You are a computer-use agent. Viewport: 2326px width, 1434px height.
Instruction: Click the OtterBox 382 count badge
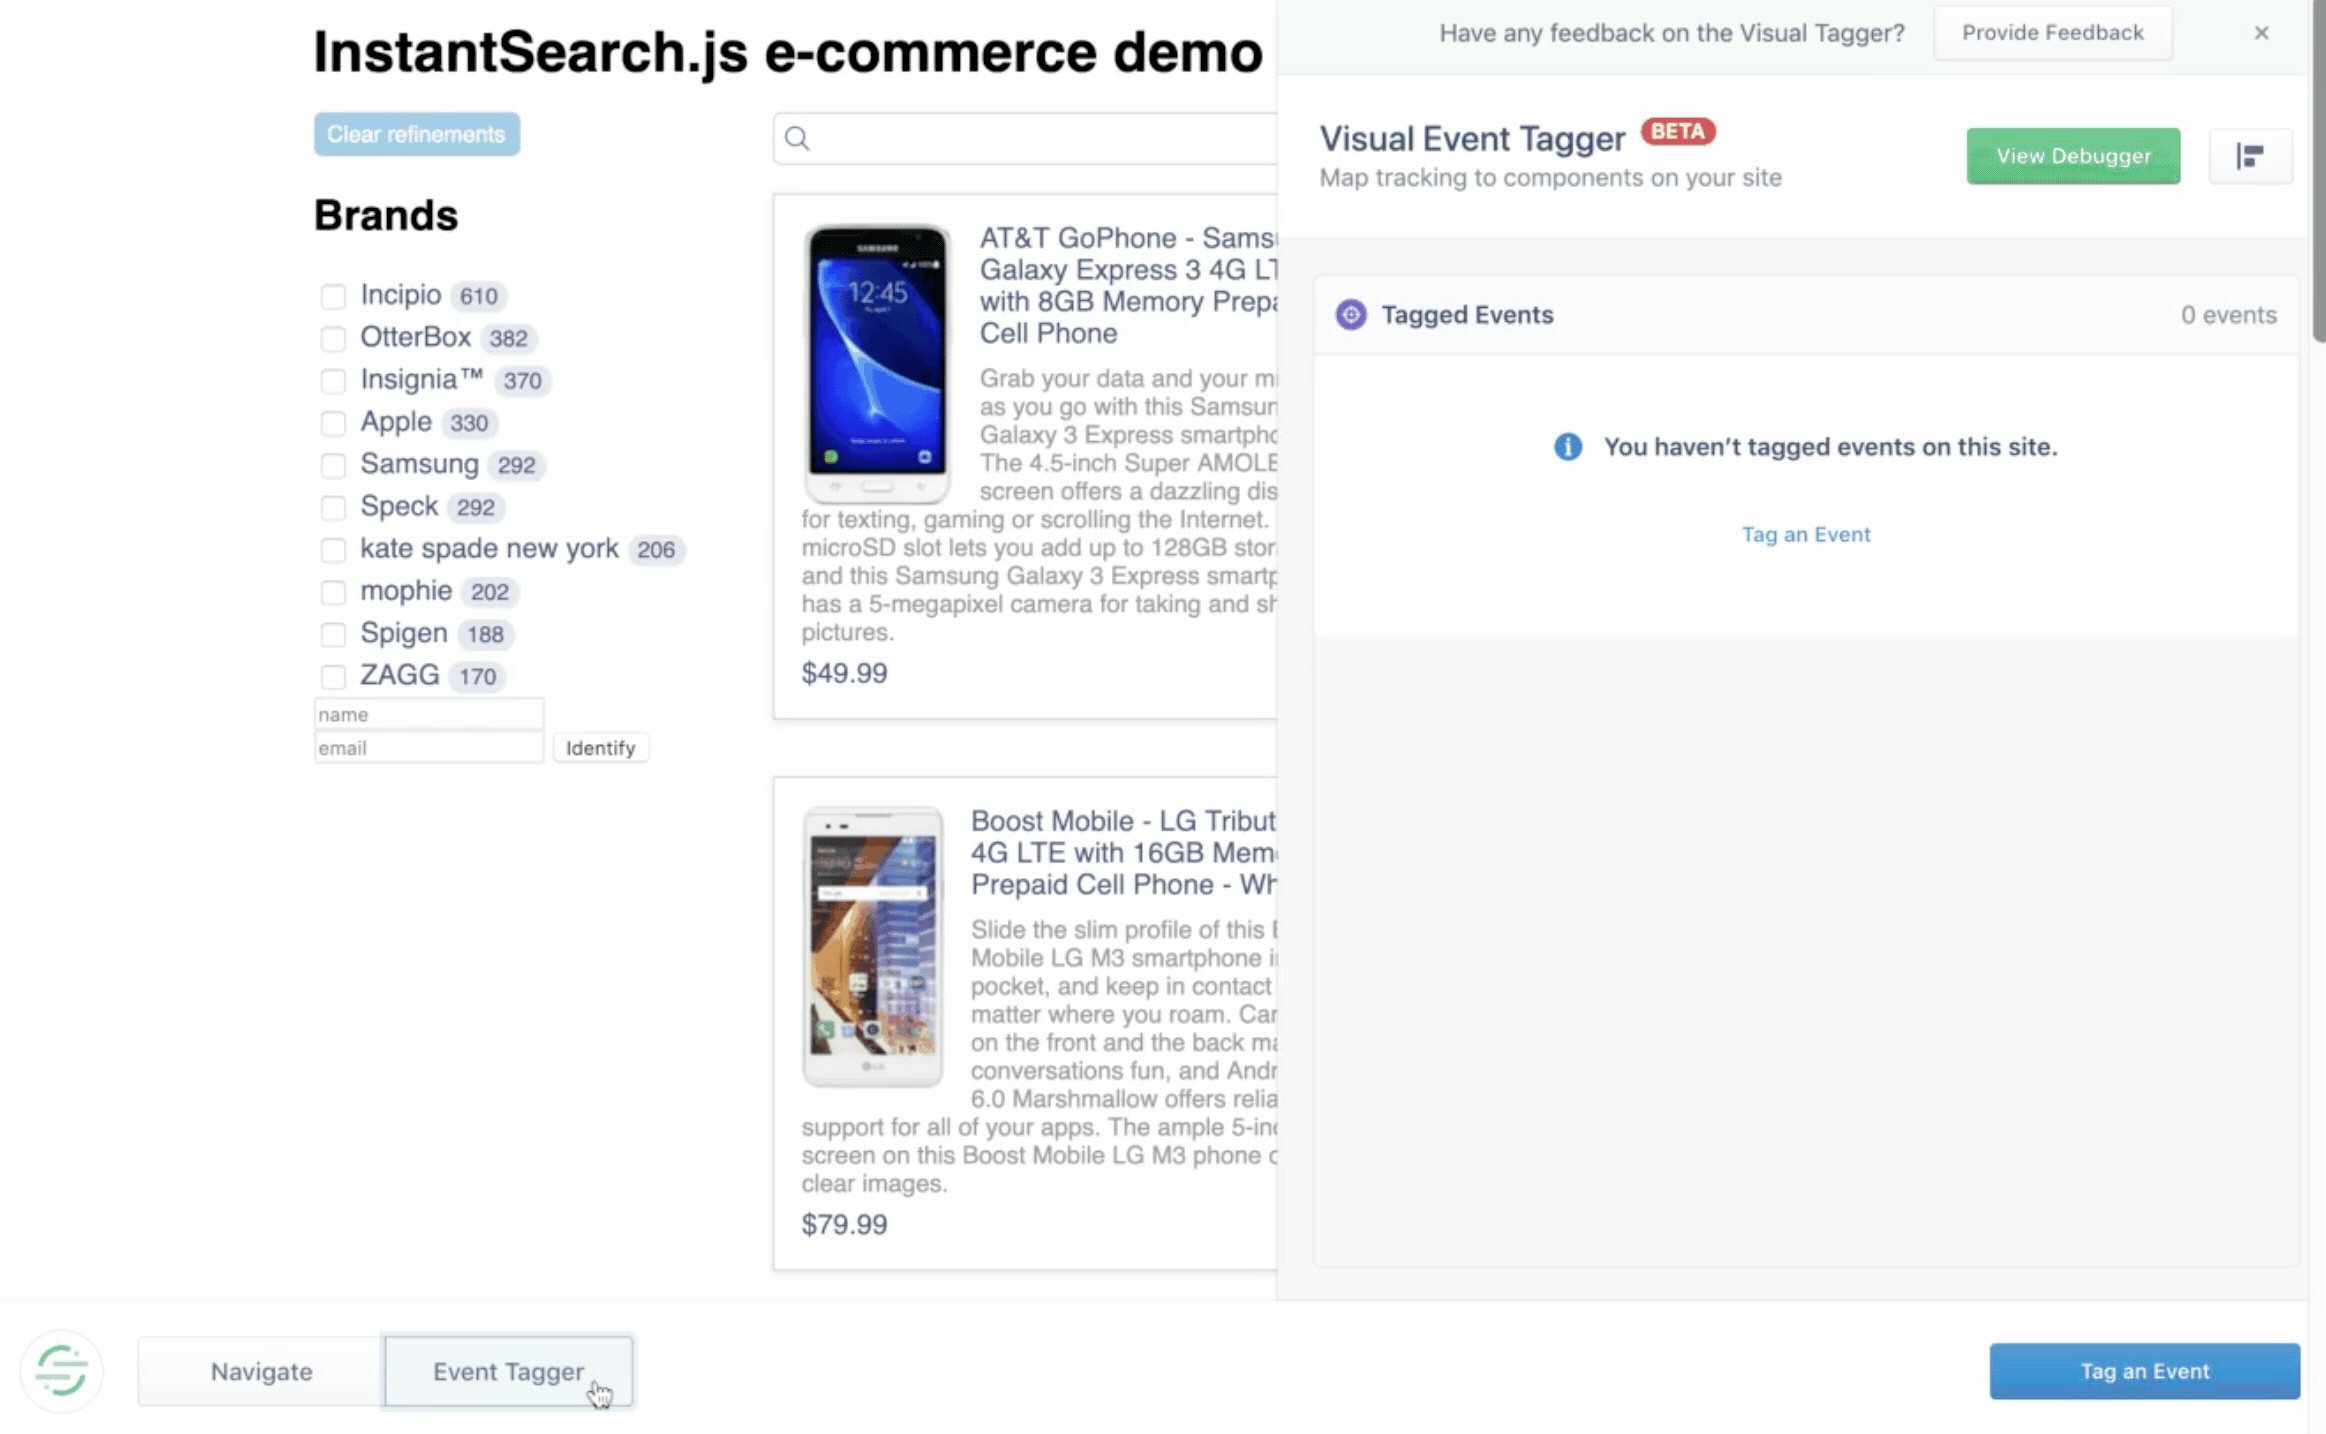point(508,338)
